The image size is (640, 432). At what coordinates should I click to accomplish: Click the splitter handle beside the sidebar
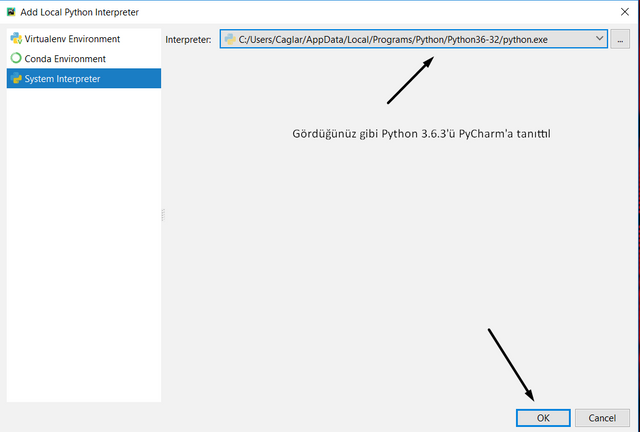163,214
